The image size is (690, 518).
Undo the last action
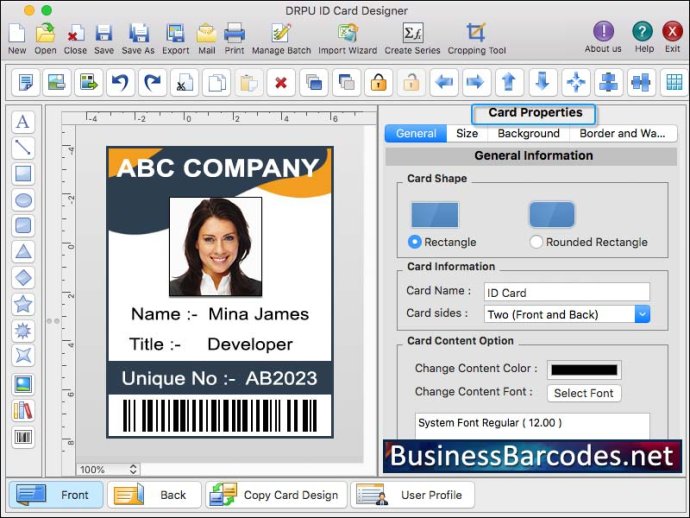click(120, 82)
